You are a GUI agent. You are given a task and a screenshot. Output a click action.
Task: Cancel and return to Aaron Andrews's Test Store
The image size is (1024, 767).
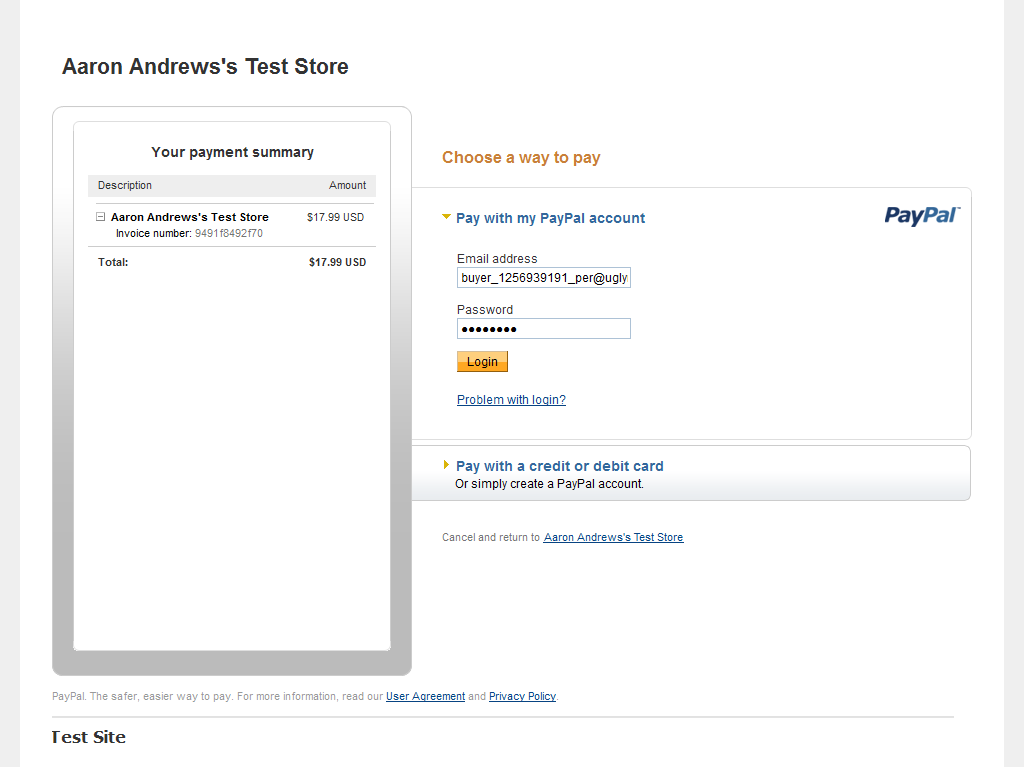point(613,538)
